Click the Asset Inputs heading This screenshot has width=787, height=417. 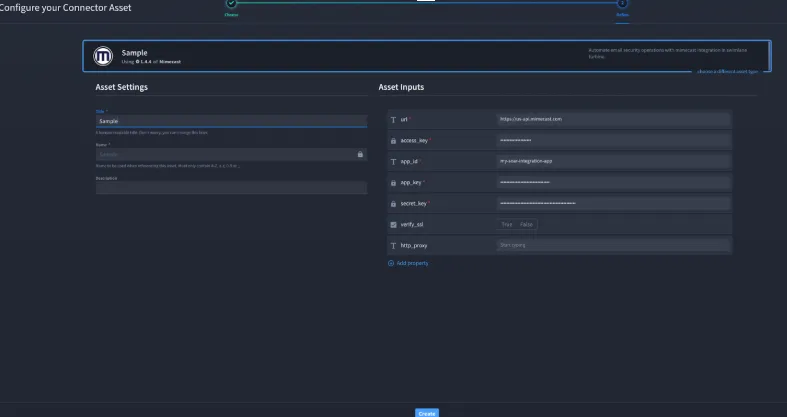[x=401, y=87]
